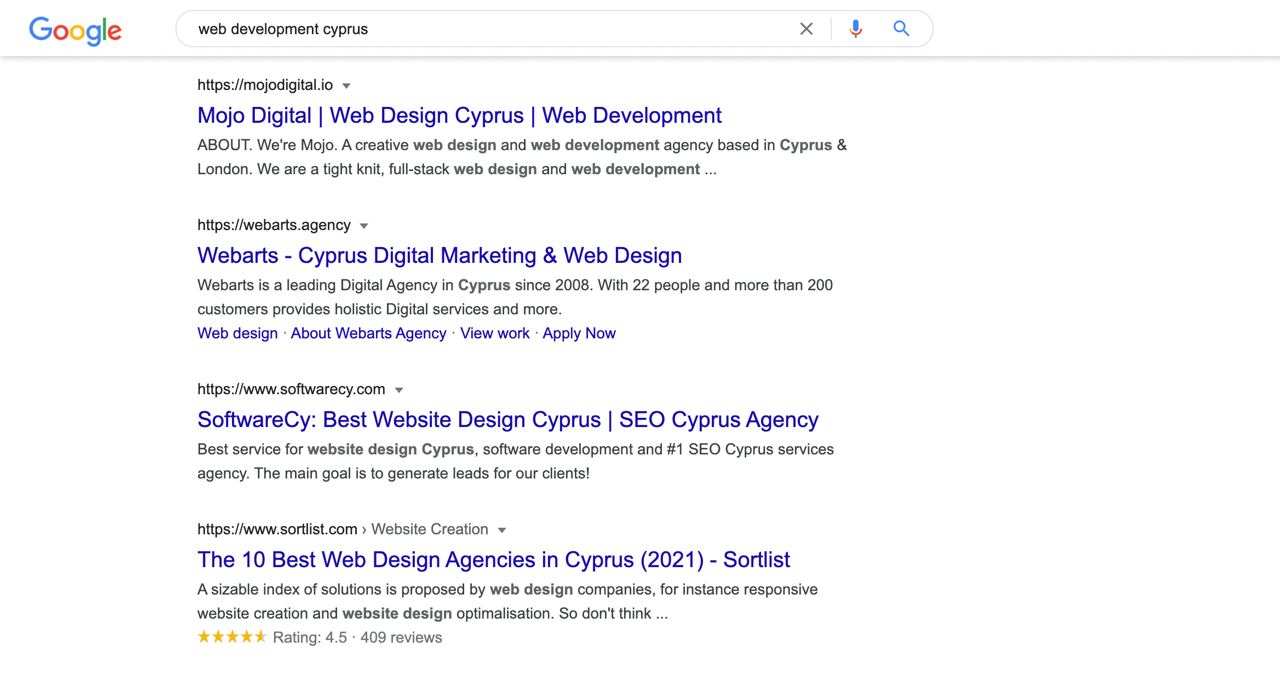Expand the dropdown arrow next to sortlist.com Website Creation
The image size is (1280, 679).
[x=502, y=530]
